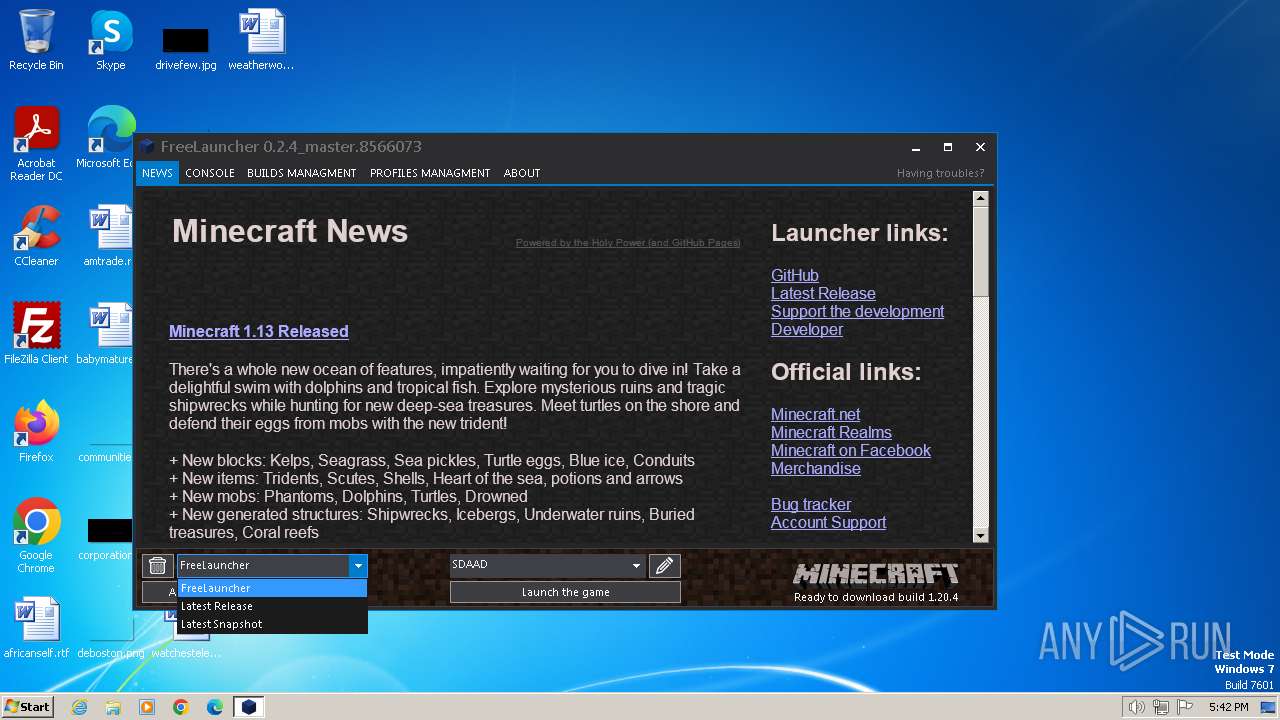The height and width of the screenshot is (720, 1280).
Task: Click the pencil edit-profile icon
Action: (664, 566)
